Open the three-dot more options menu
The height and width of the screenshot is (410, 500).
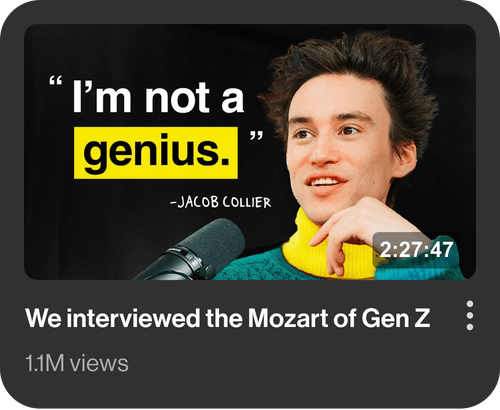470,315
